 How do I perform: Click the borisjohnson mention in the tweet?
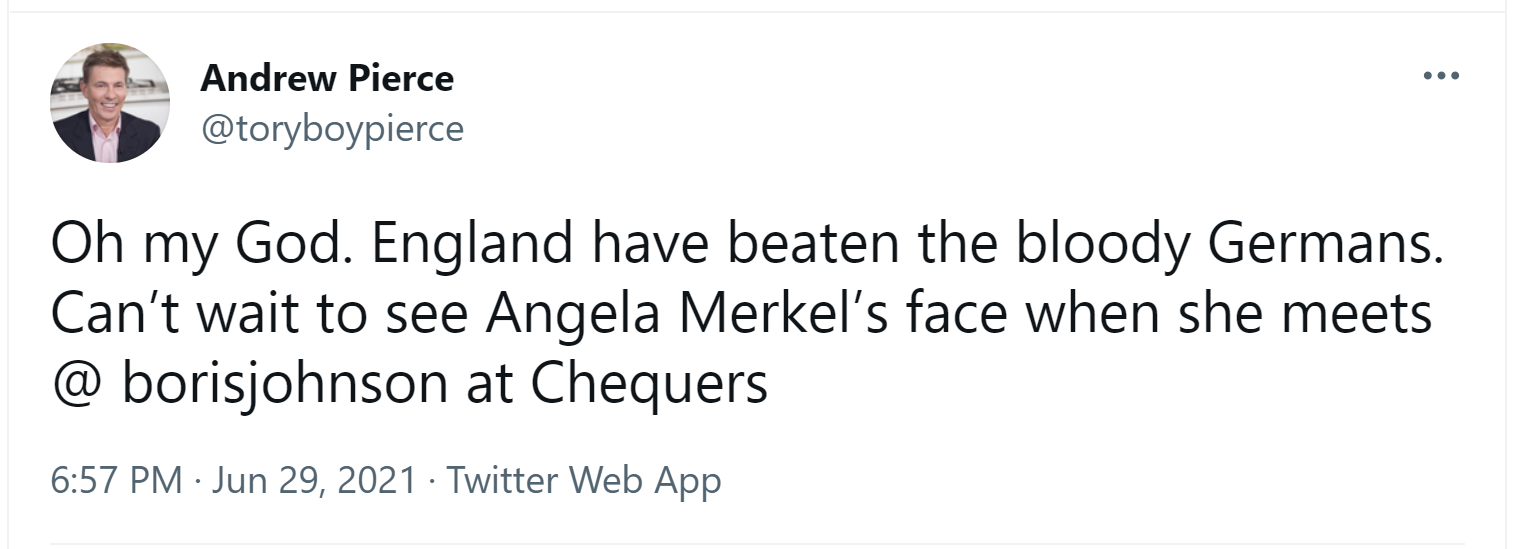click(284, 384)
